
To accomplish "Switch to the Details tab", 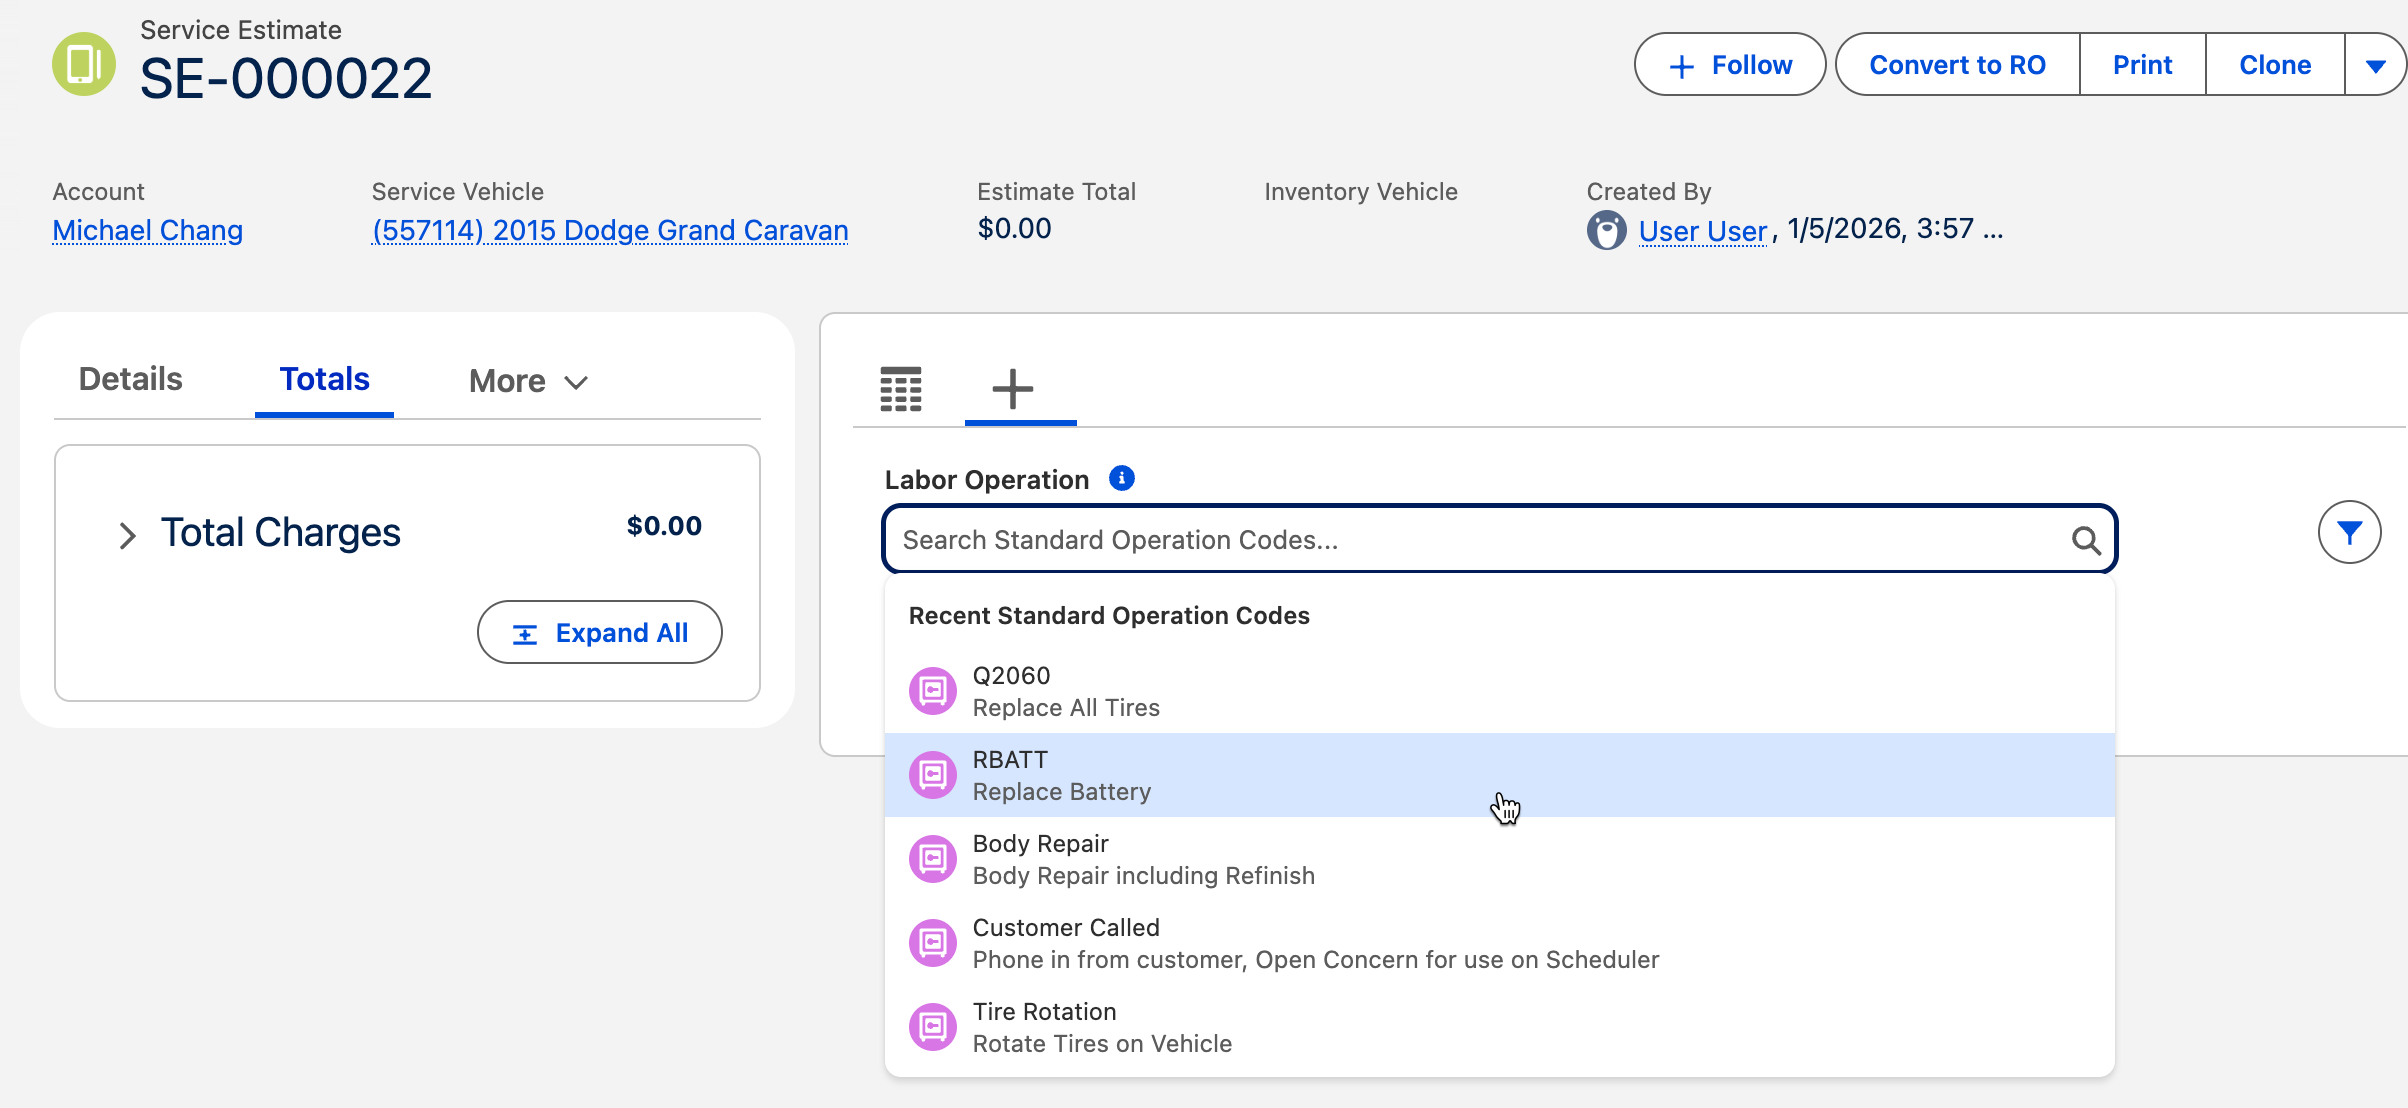I will pyautogui.click(x=130, y=379).
